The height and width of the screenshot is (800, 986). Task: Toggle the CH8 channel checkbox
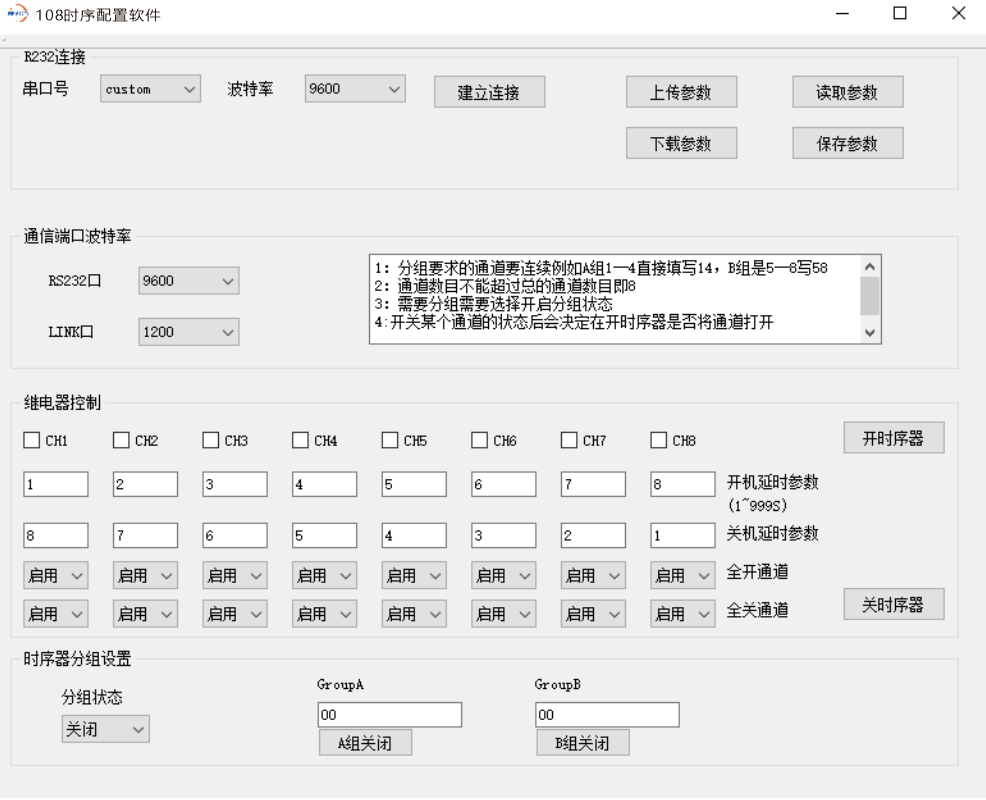(x=658, y=439)
